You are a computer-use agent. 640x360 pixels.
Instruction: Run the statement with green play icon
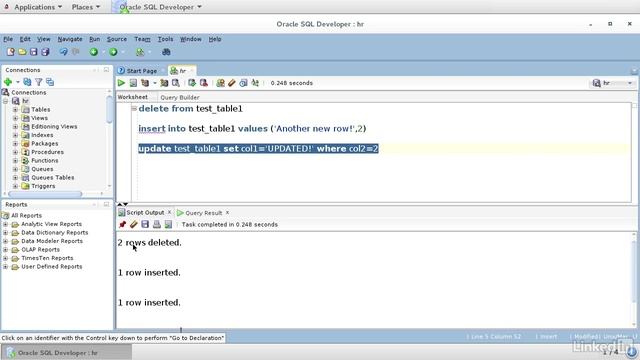pyautogui.click(x=121, y=83)
